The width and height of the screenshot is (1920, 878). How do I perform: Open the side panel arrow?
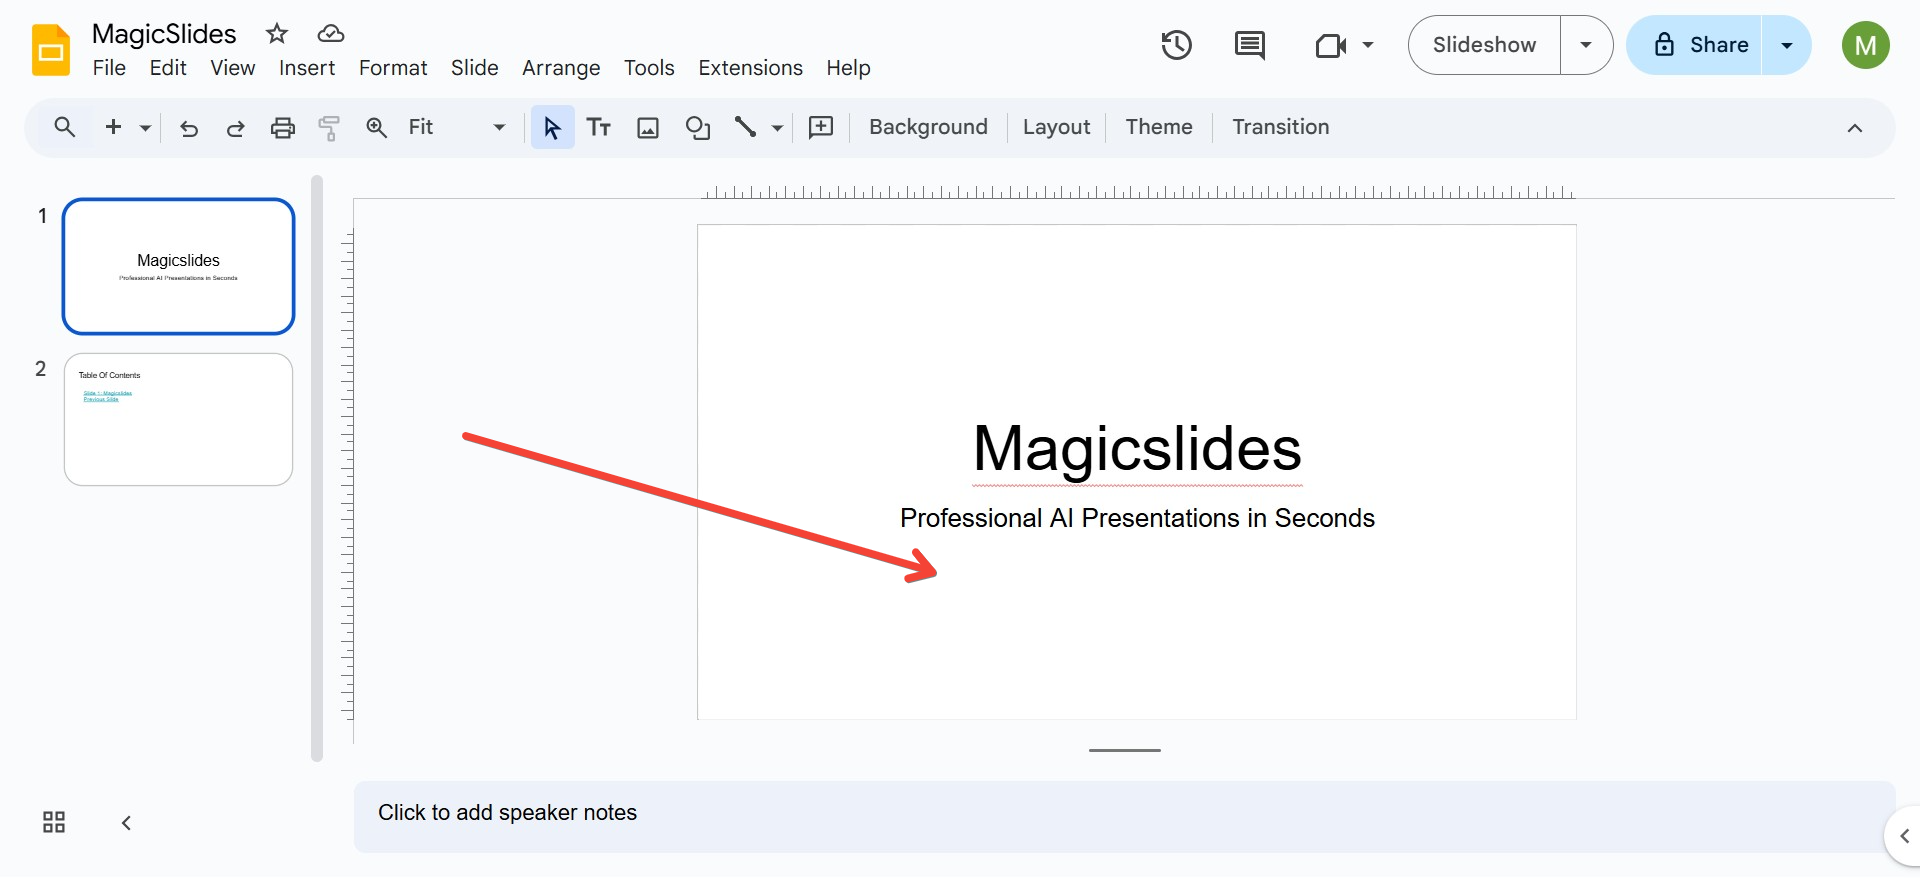pyautogui.click(x=1904, y=836)
